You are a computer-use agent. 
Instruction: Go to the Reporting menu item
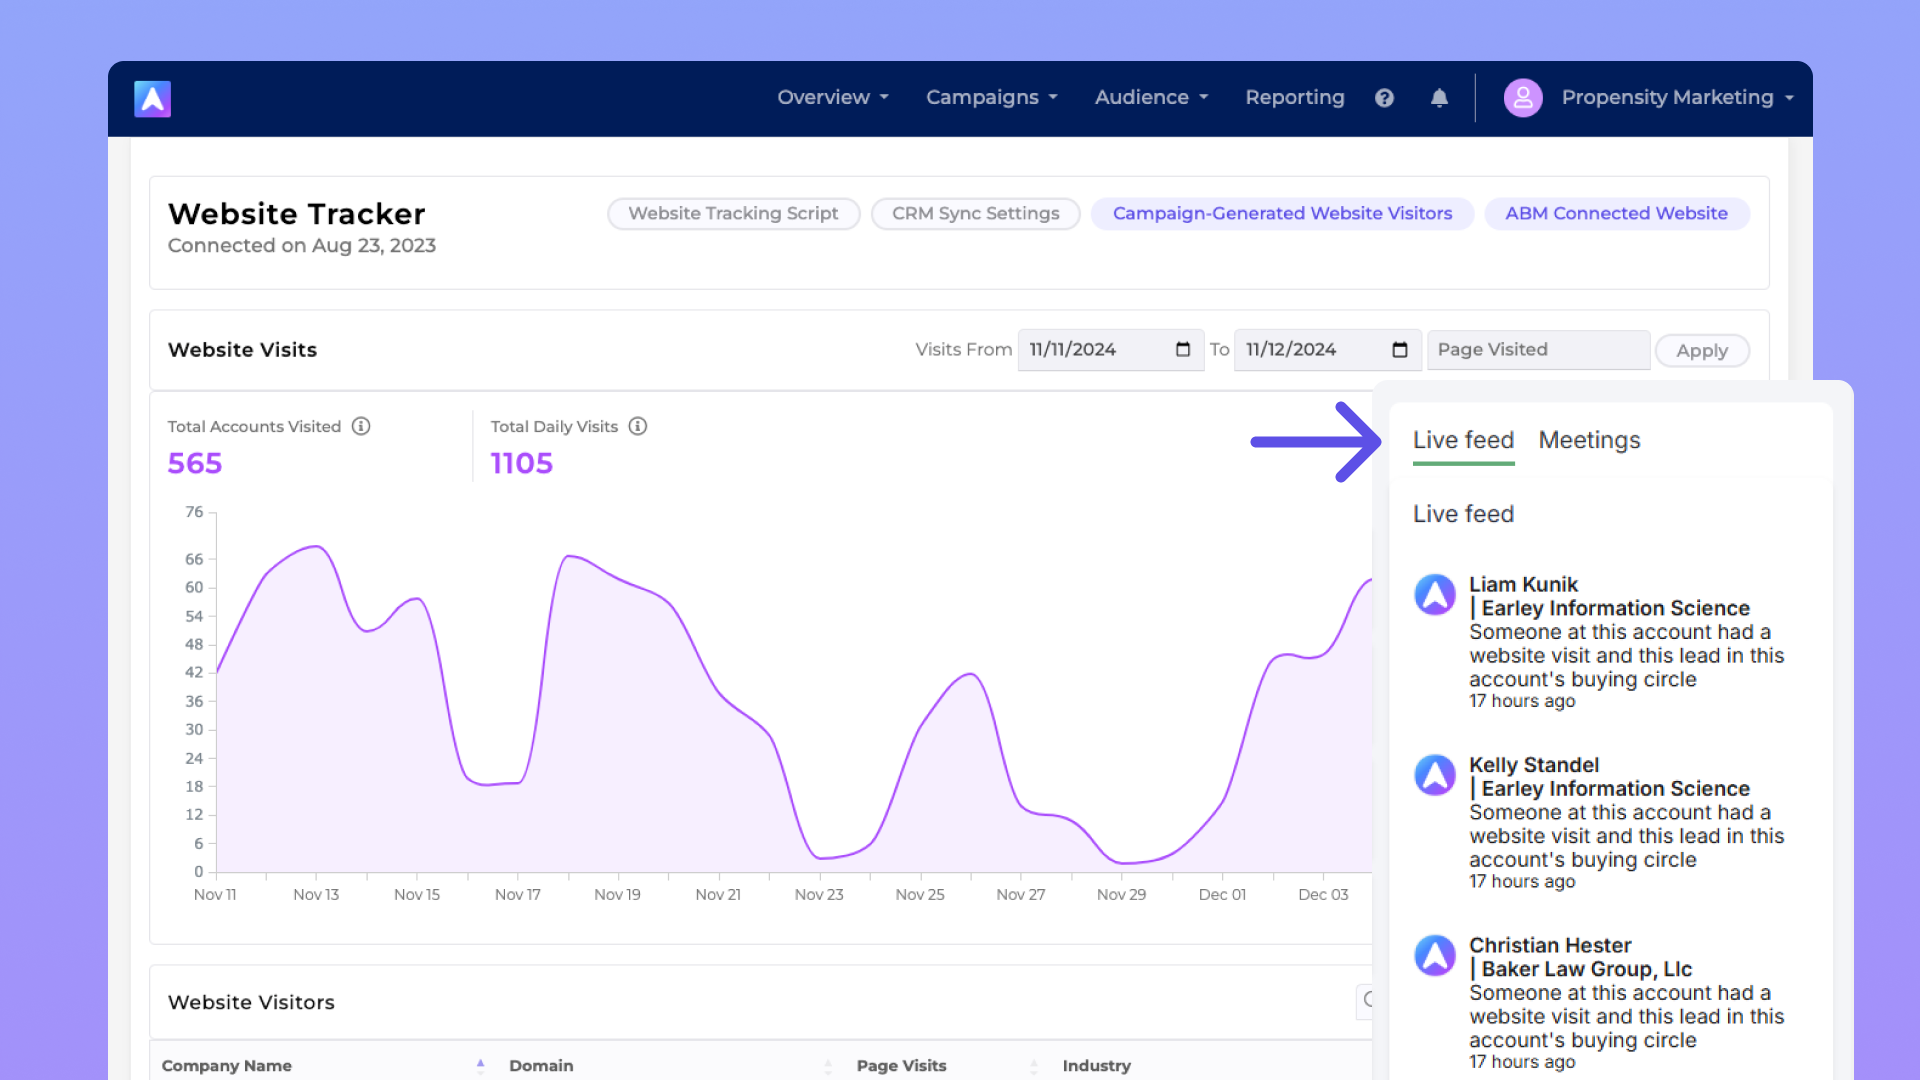1294,98
